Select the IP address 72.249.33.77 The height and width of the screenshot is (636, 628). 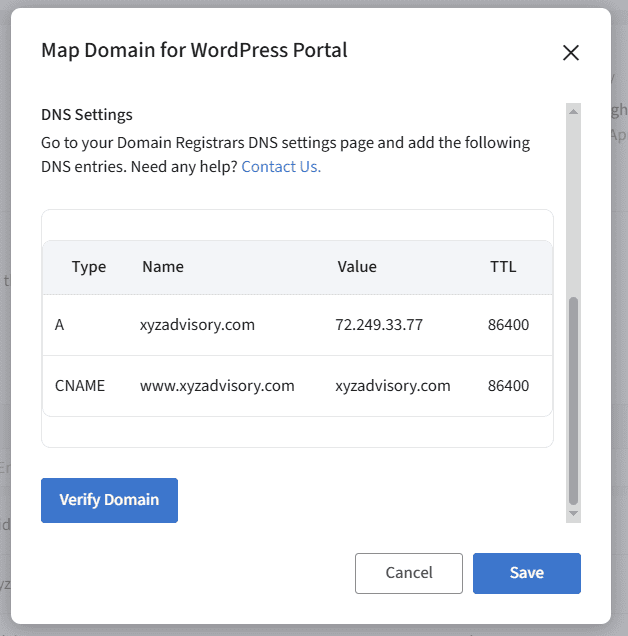click(x=379, y=325)
